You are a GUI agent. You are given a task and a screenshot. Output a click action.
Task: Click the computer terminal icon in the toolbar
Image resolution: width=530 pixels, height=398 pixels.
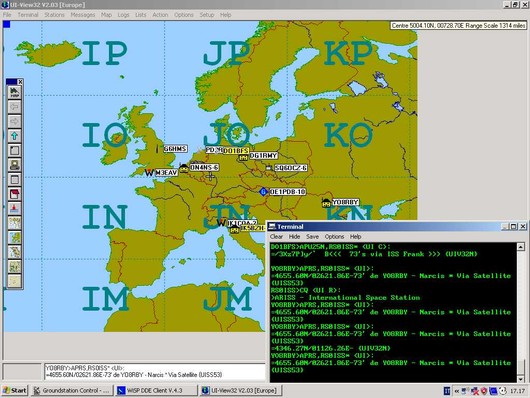click(15, 165)
